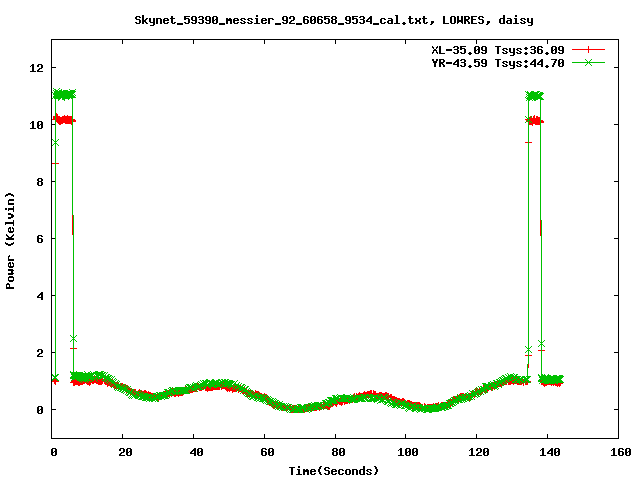Click the Time(Seconds) axis label
Viewport: 640px width, 480px height.
point(333,471)
